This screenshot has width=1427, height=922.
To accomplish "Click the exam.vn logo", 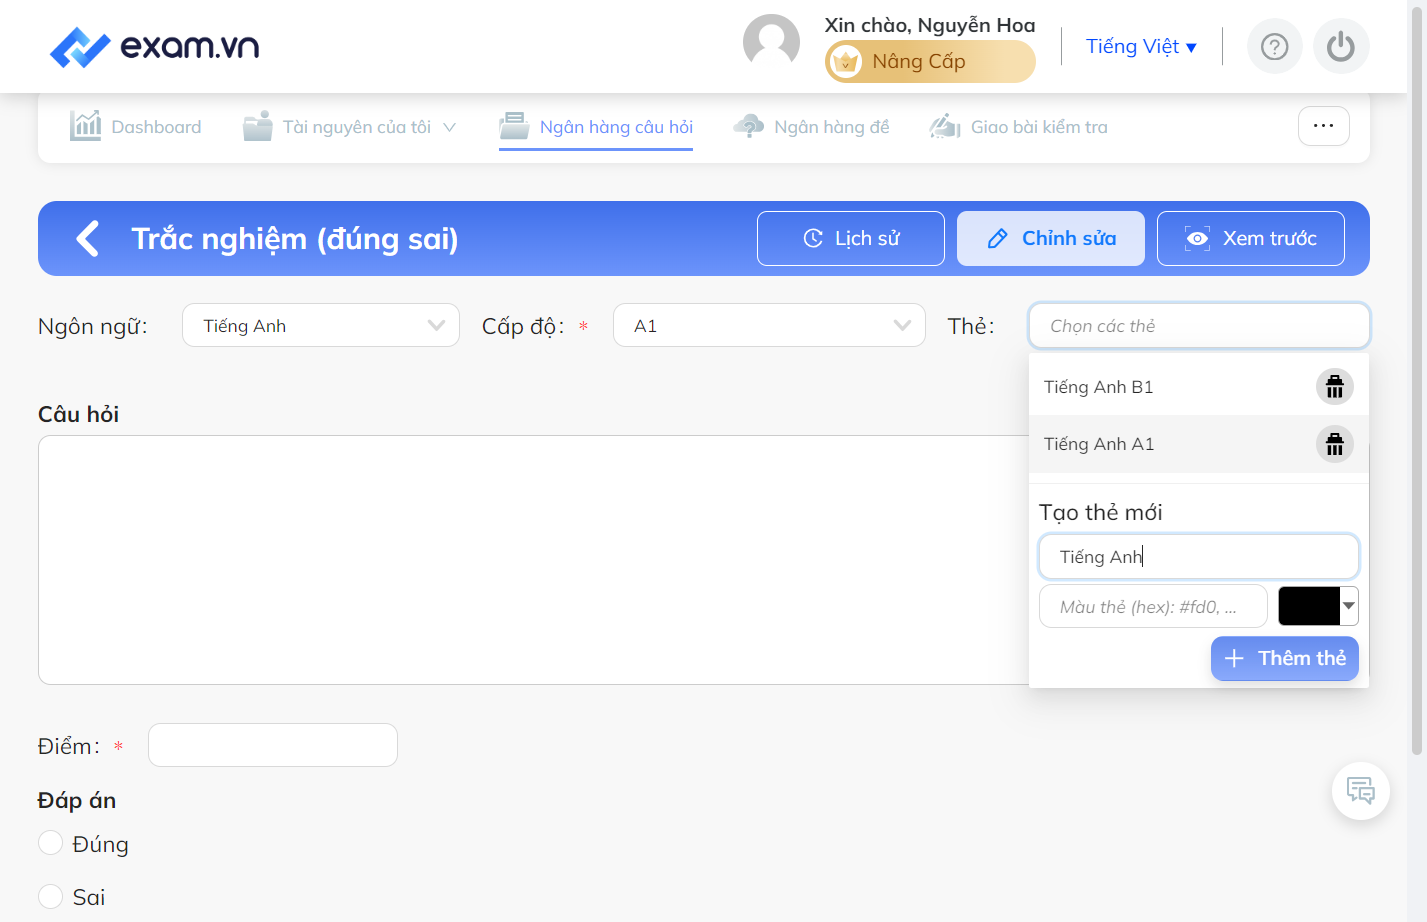I will 154,46.
